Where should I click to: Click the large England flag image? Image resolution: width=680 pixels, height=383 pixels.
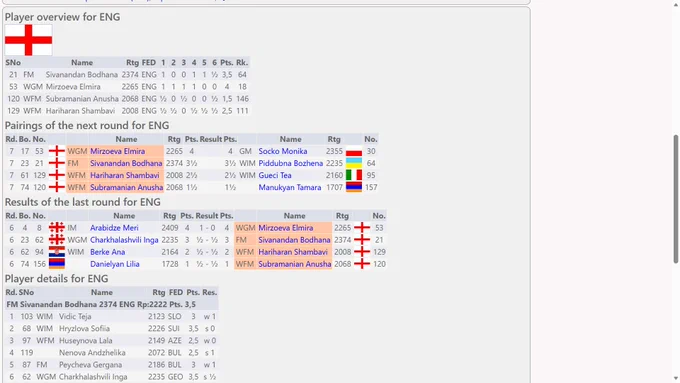tap(29, 40)
